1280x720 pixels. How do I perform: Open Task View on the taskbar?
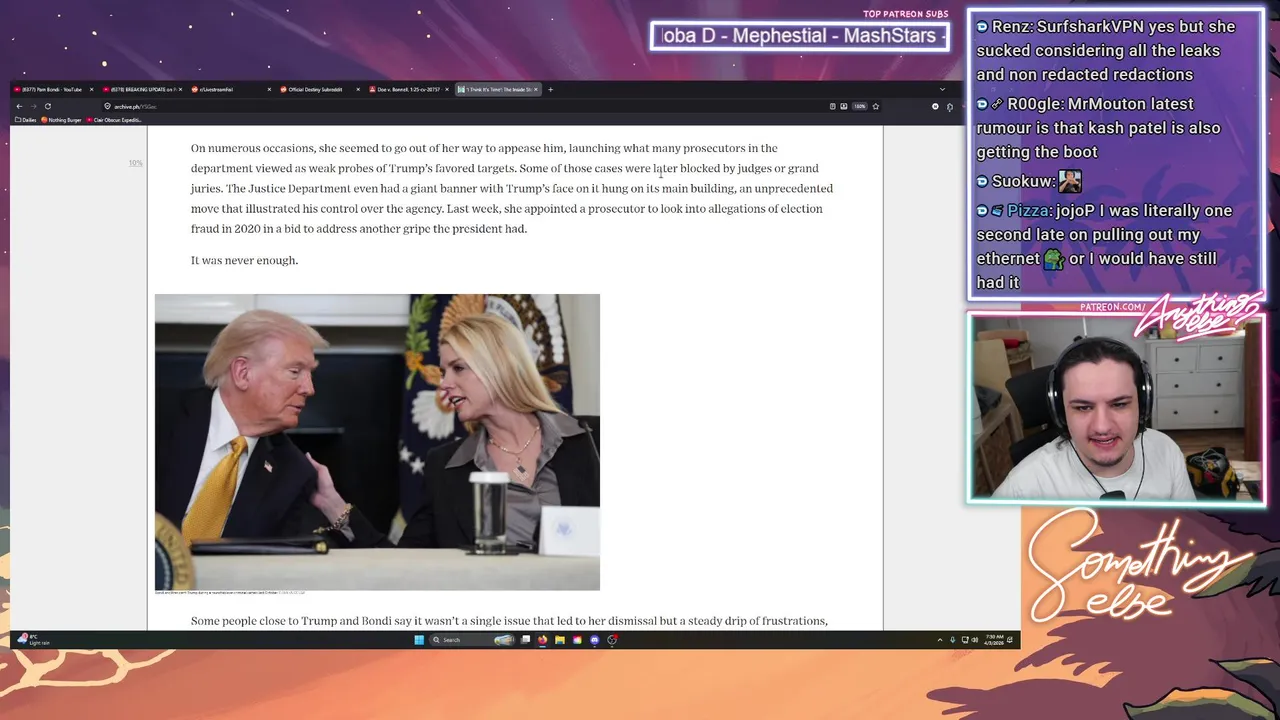[525, 640]
